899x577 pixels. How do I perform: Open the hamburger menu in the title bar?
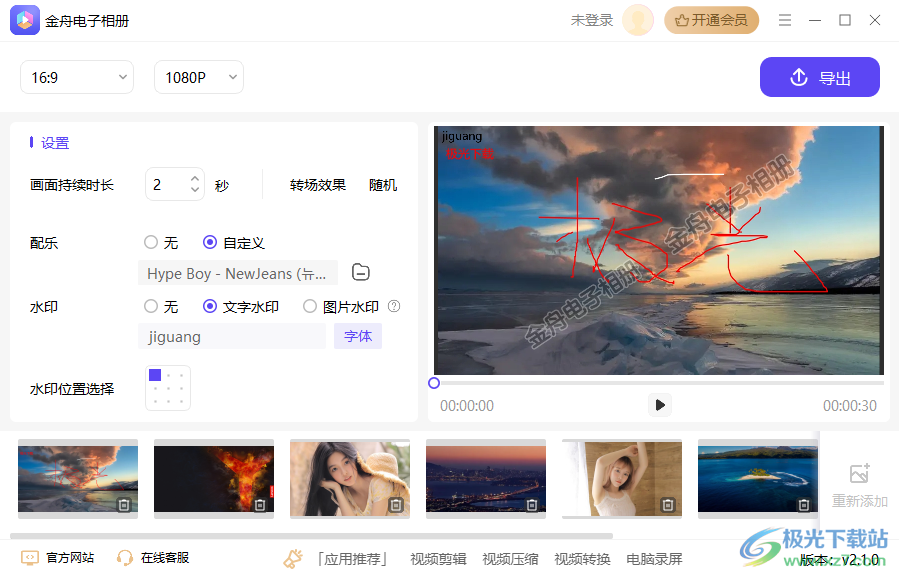click(x=785, y=20)
